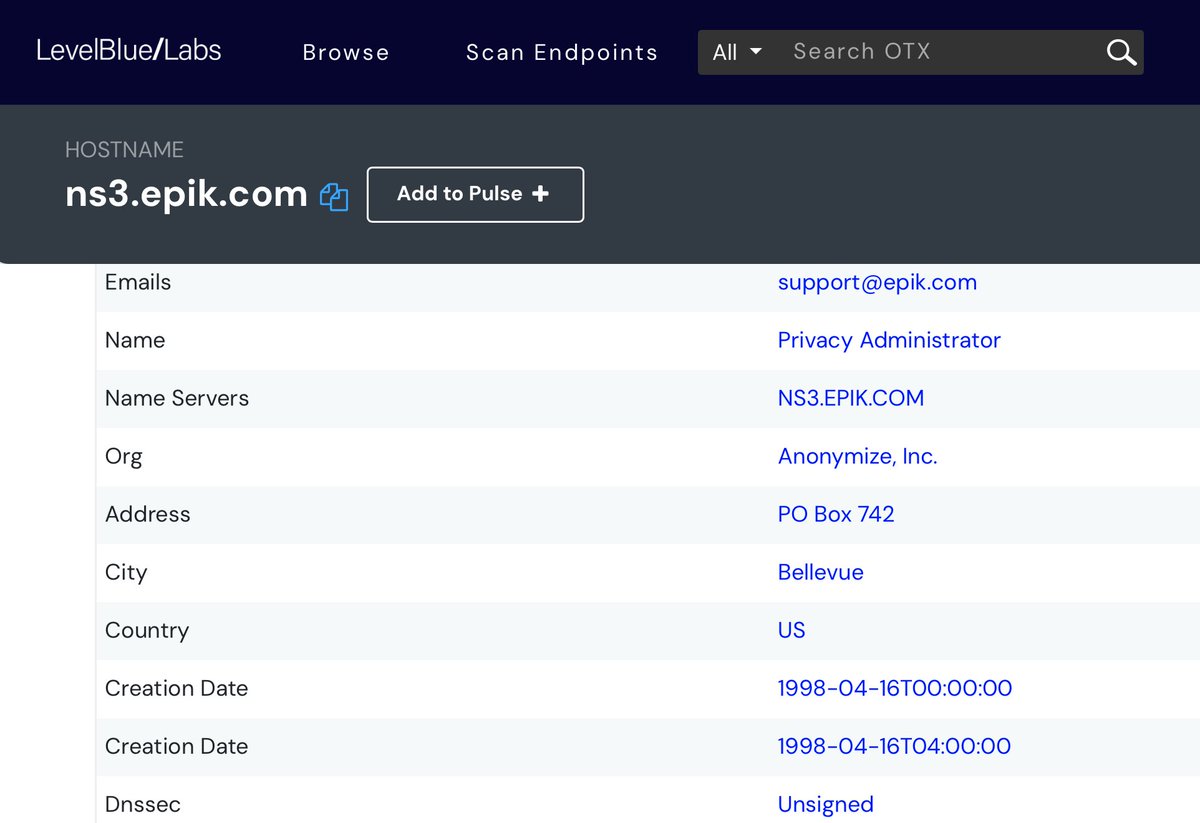The height and width of the screenshot is (823, 1200).
Task: Open the Browse menu
Action: [346, 52]
